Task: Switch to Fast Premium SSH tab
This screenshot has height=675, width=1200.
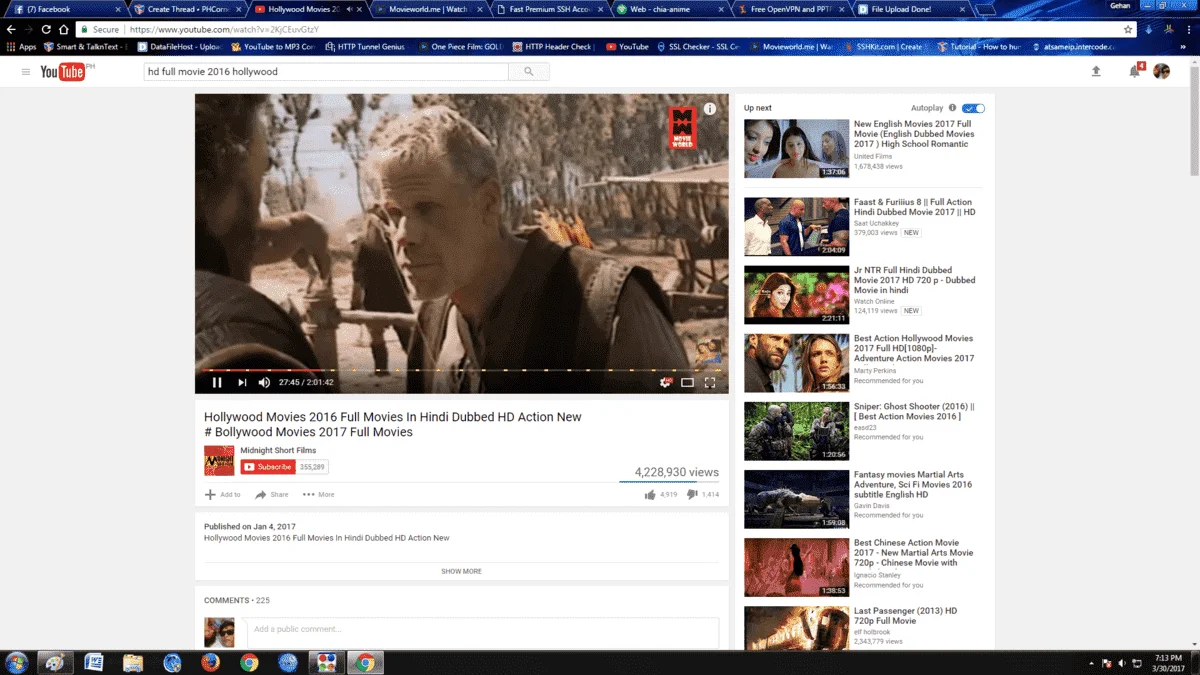Action: click(550, 9)
